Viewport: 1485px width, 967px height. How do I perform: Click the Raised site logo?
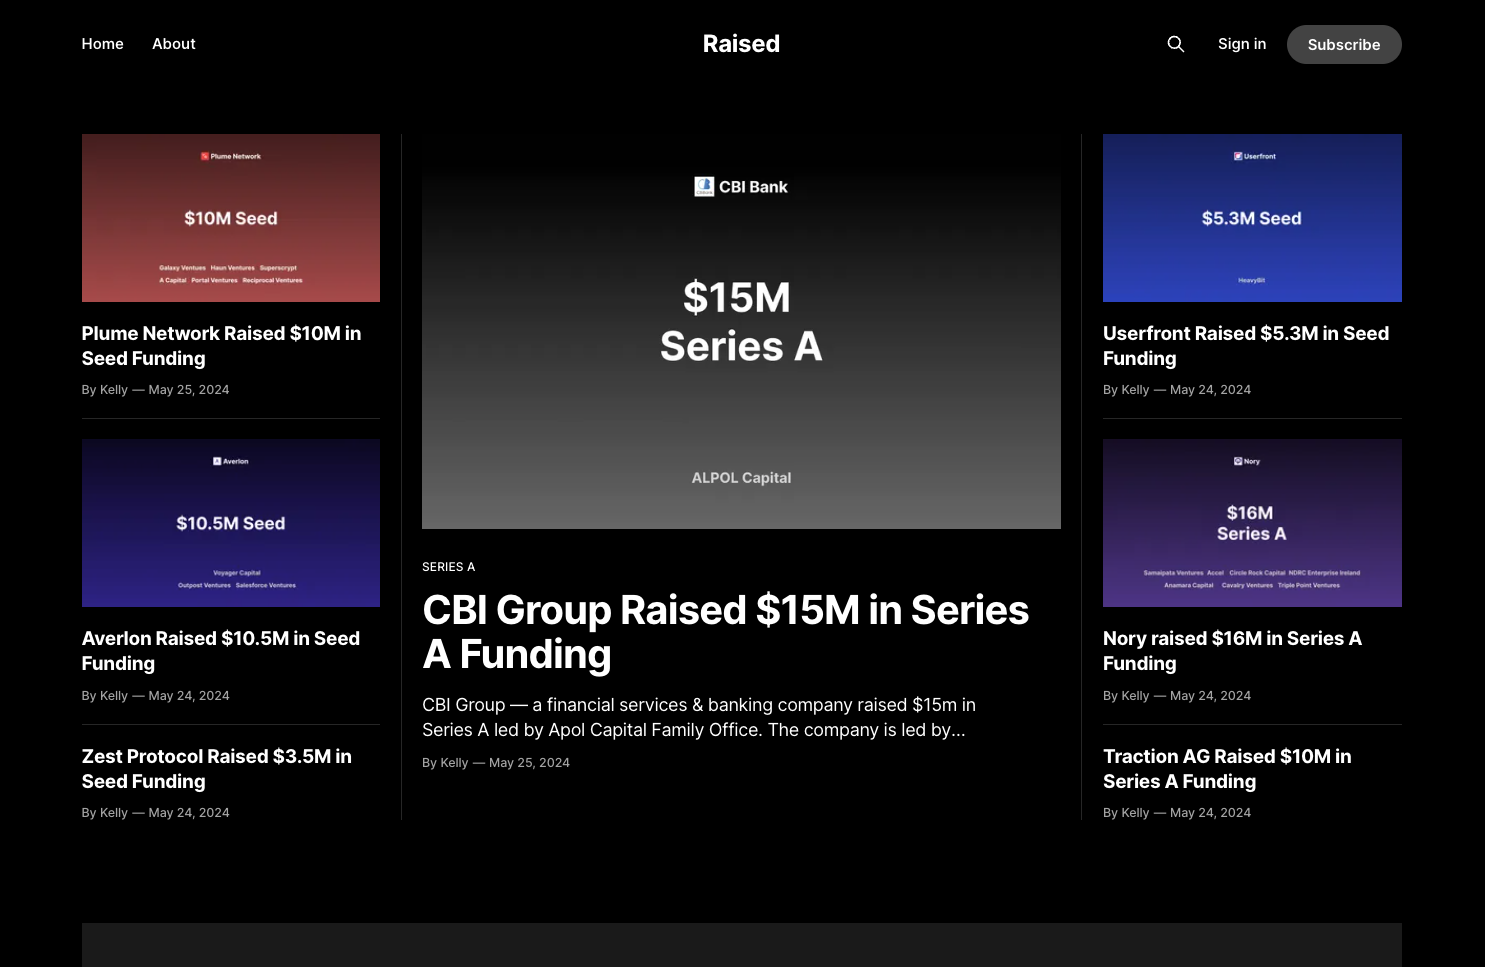tap(741, 44)
